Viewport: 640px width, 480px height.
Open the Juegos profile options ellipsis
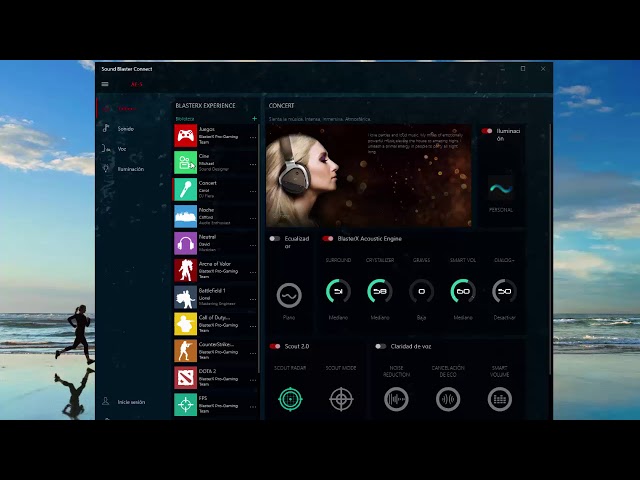coord(253,138)
